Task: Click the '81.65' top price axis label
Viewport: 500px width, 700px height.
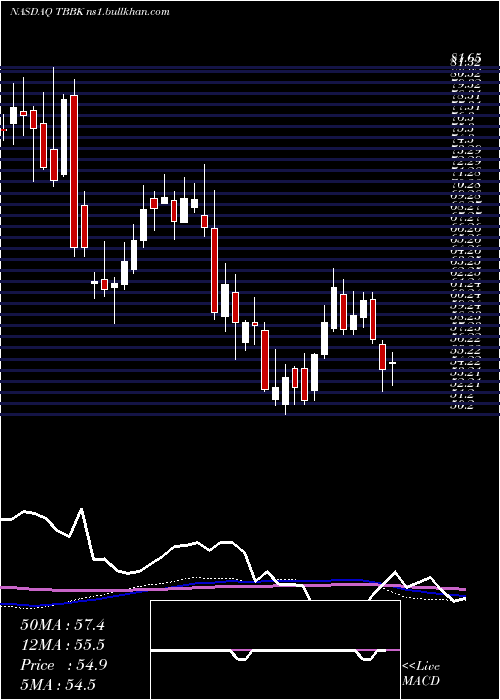Action: [466, 57]
